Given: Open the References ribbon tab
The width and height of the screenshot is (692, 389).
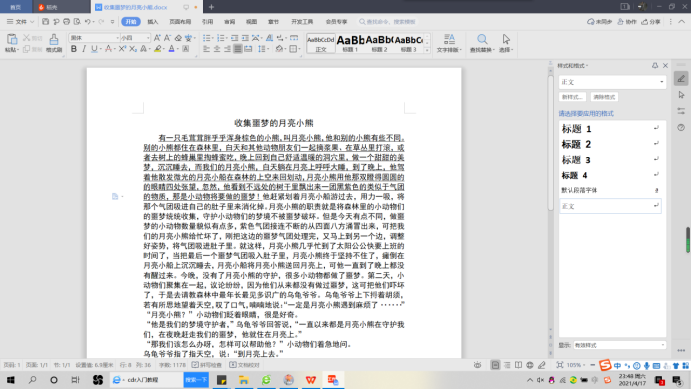Looking at the screenshot, I should 207,22.
